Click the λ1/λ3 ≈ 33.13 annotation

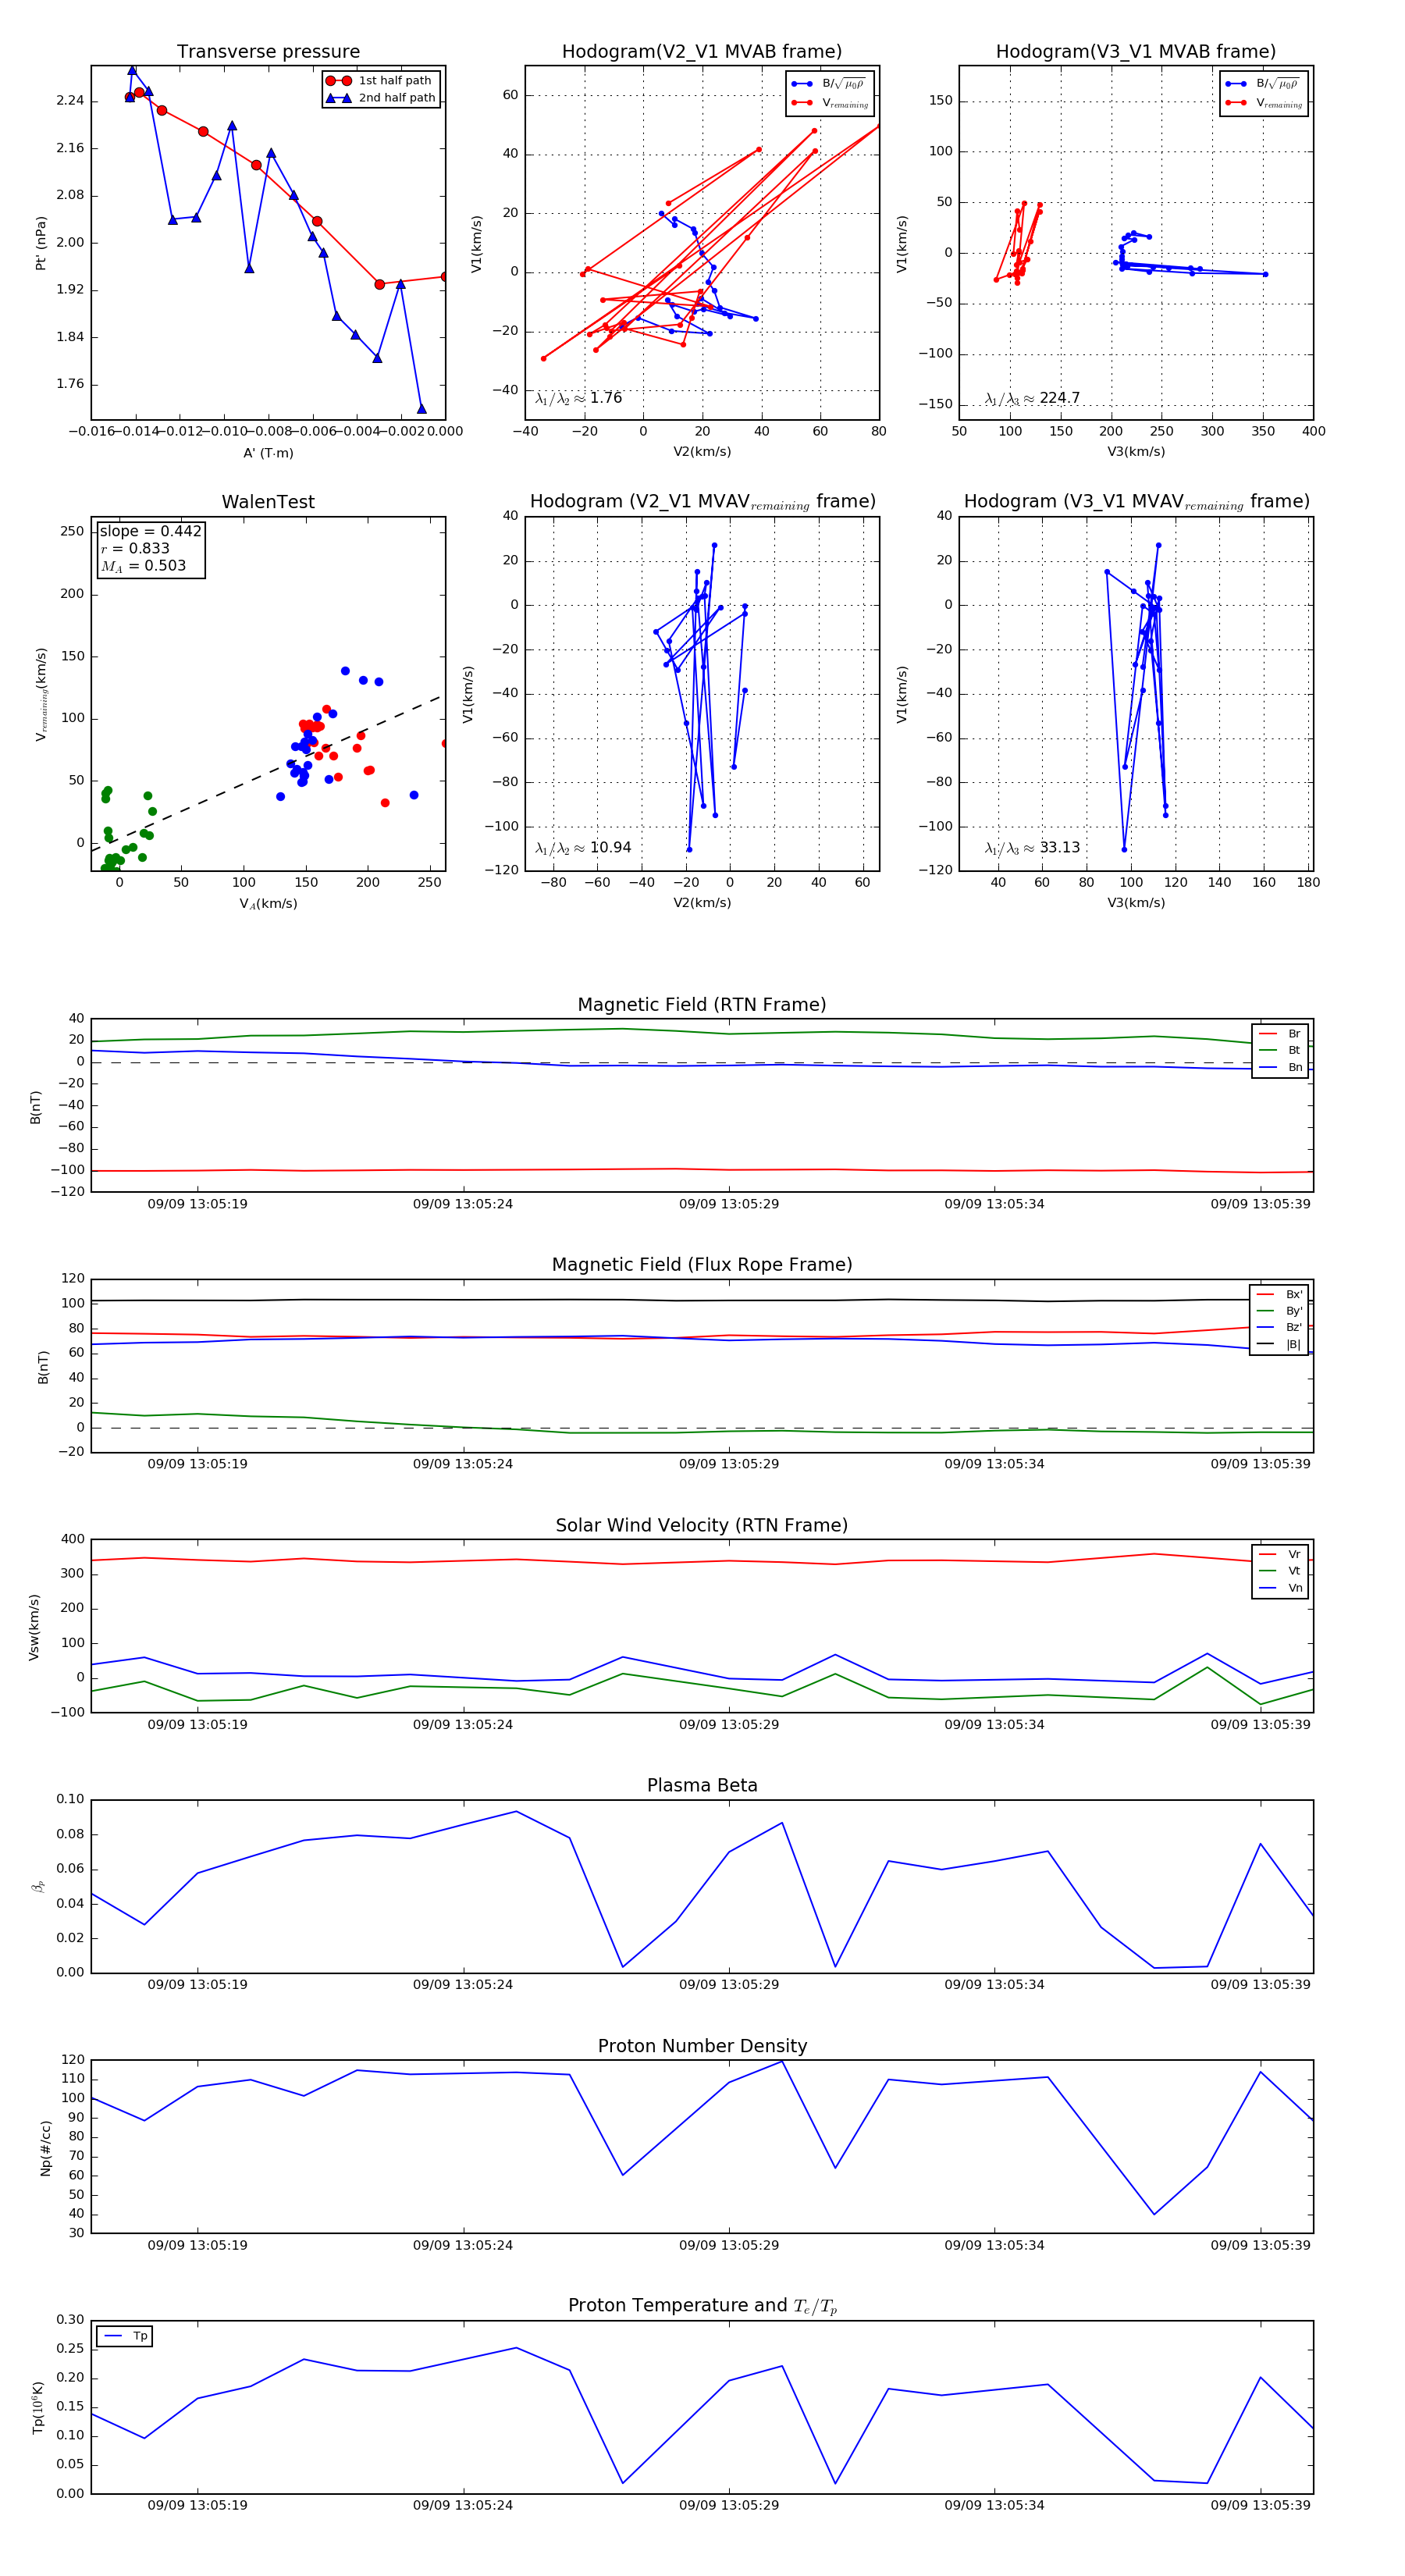point(1032,848)
